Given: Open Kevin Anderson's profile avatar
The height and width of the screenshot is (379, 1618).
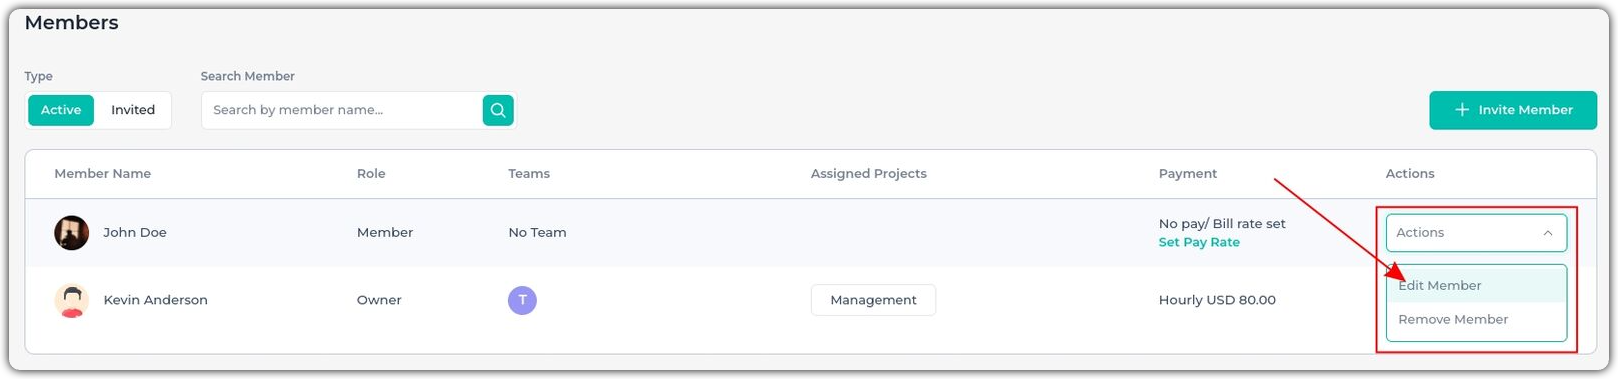Looking at the screenshot, I should tap(71, 300).
